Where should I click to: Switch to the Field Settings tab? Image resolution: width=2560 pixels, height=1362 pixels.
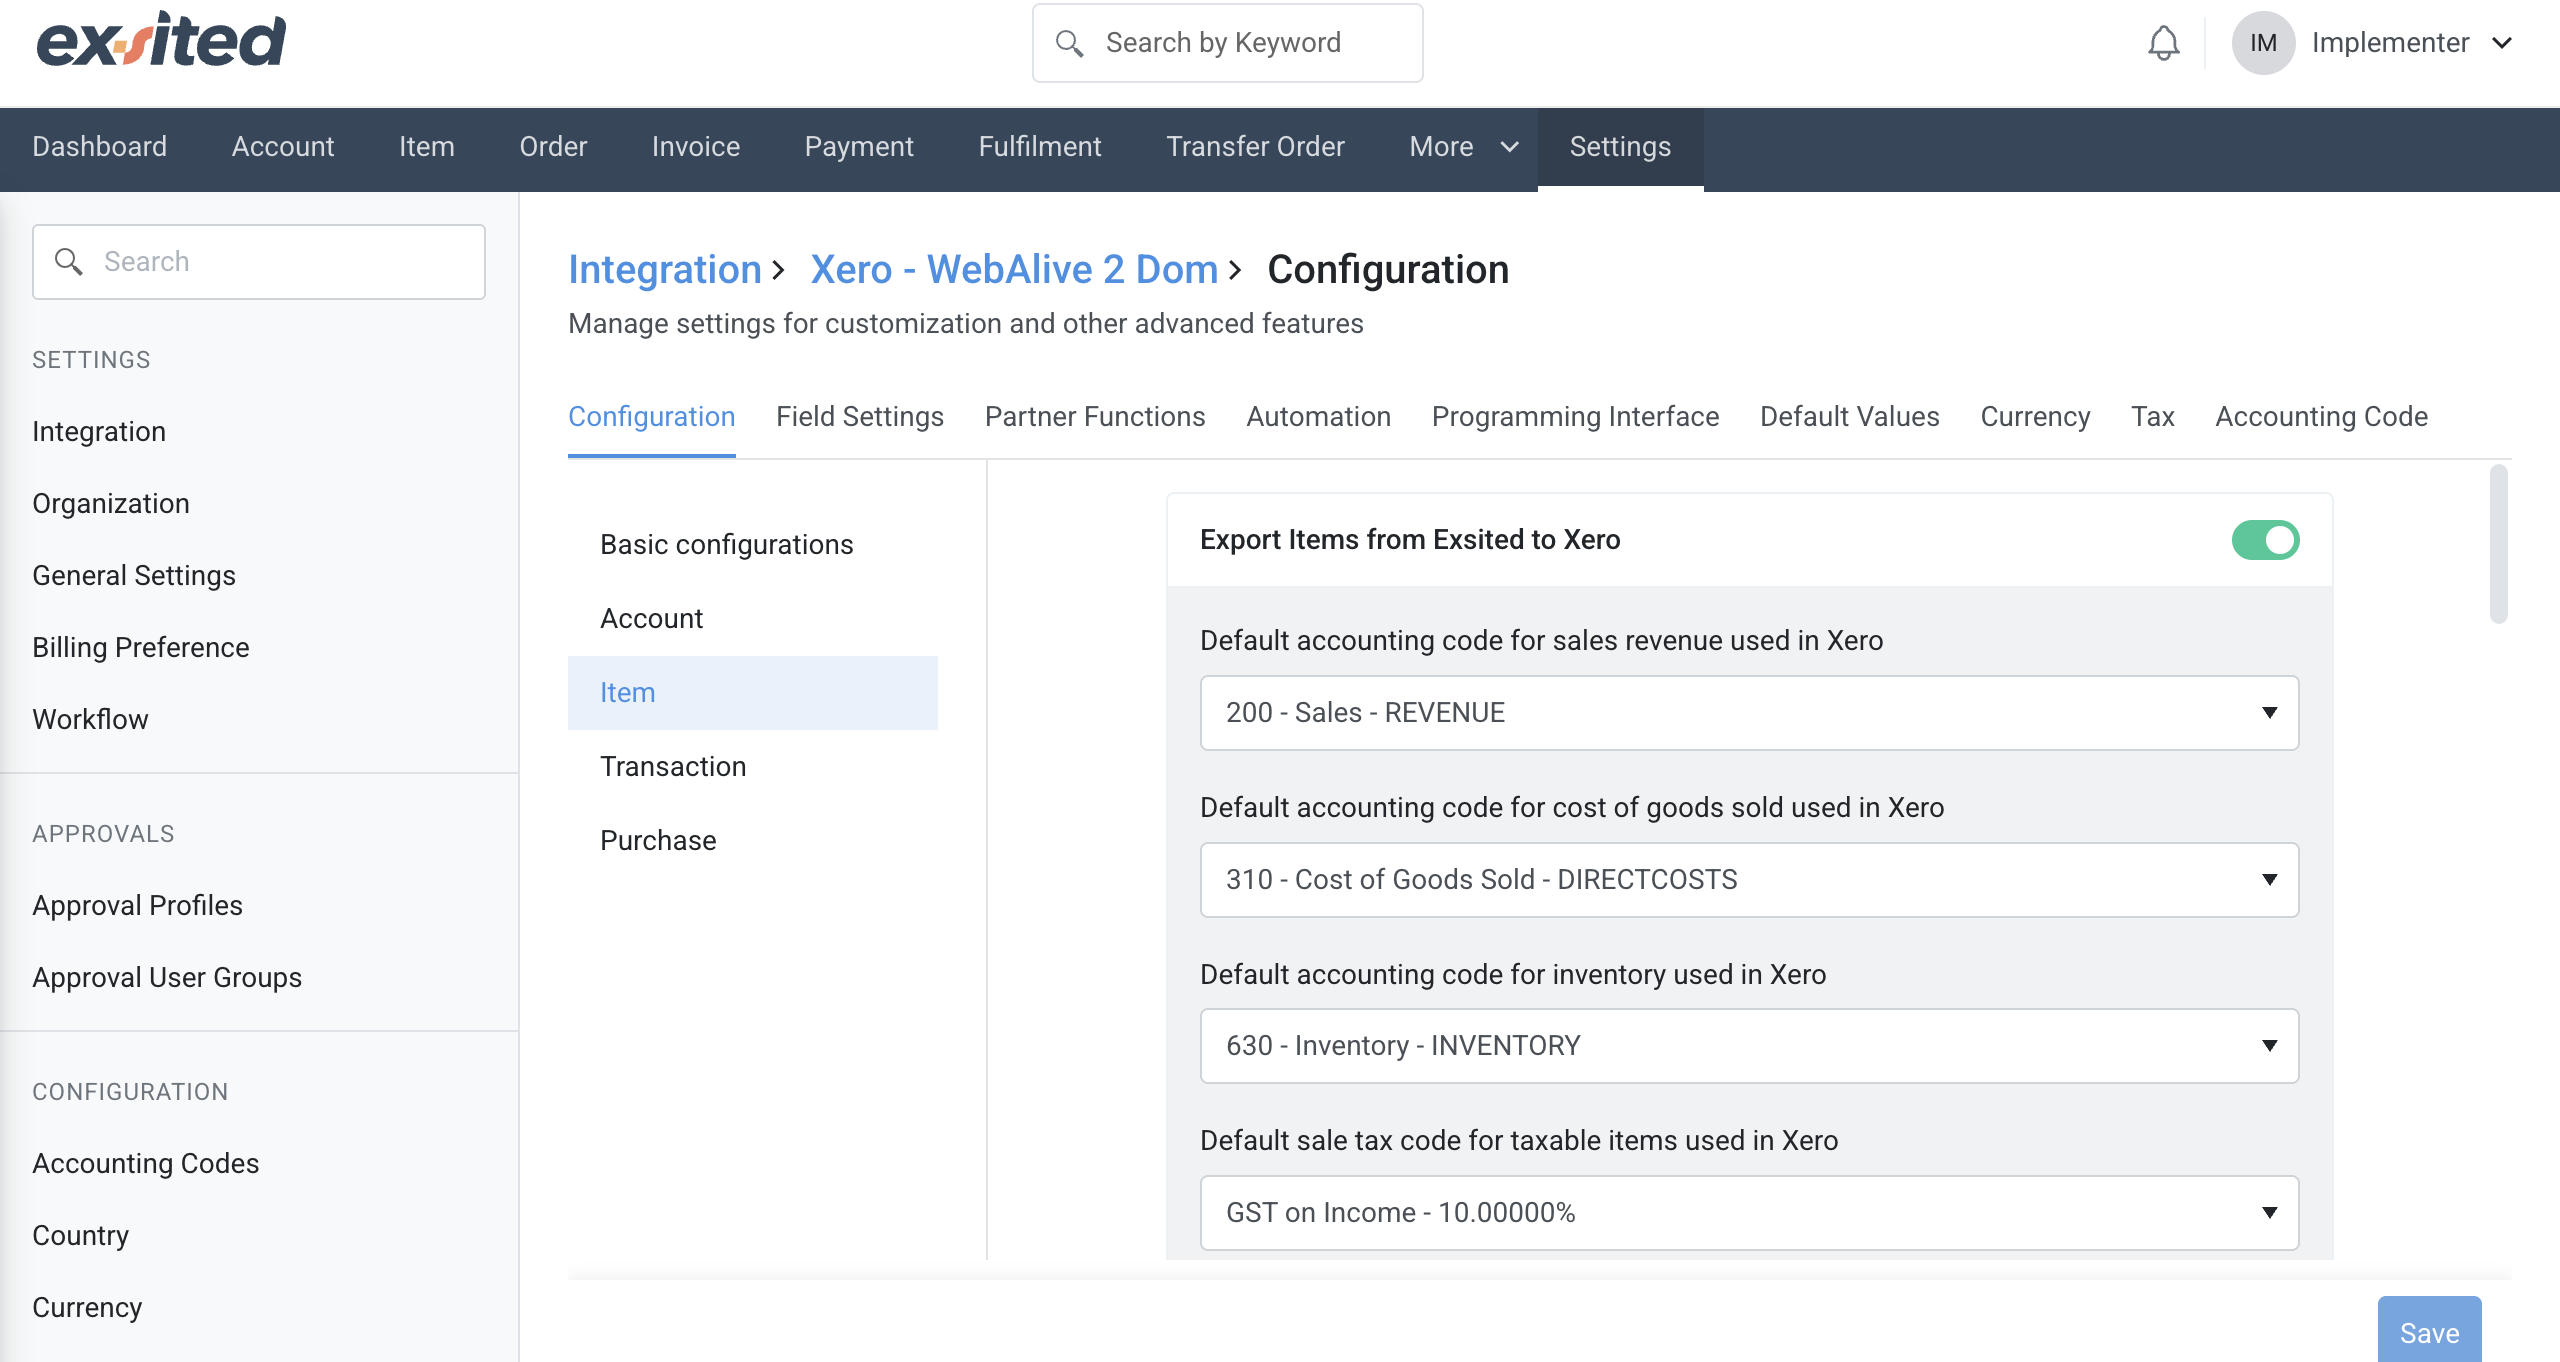click(860, 417)
